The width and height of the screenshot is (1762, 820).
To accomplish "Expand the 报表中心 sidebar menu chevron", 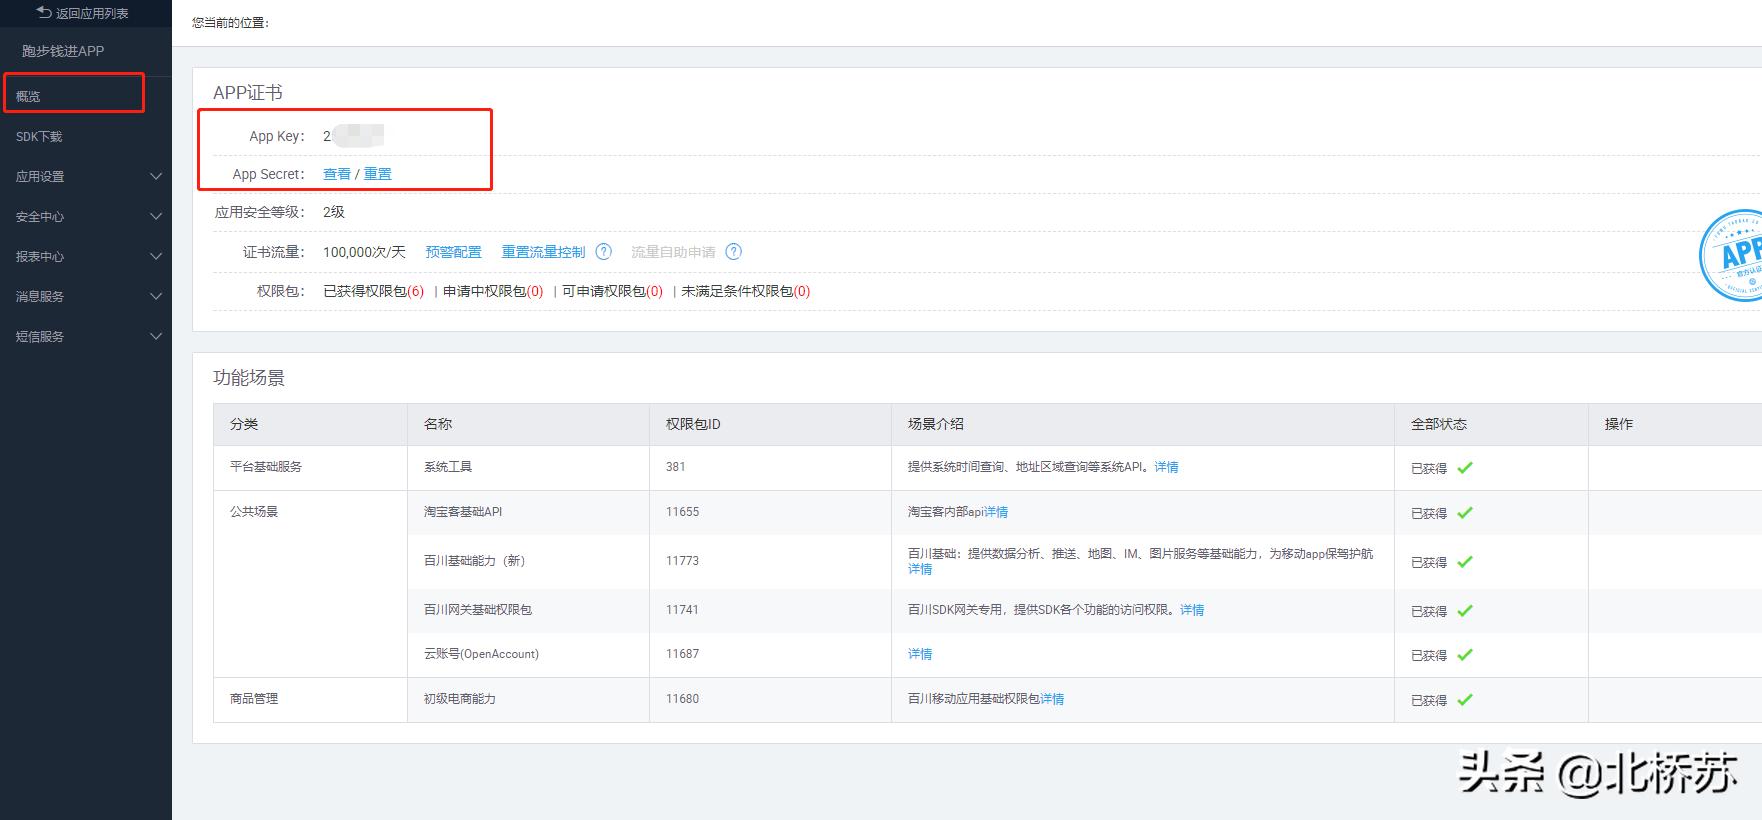I will (x=156, y=256).
